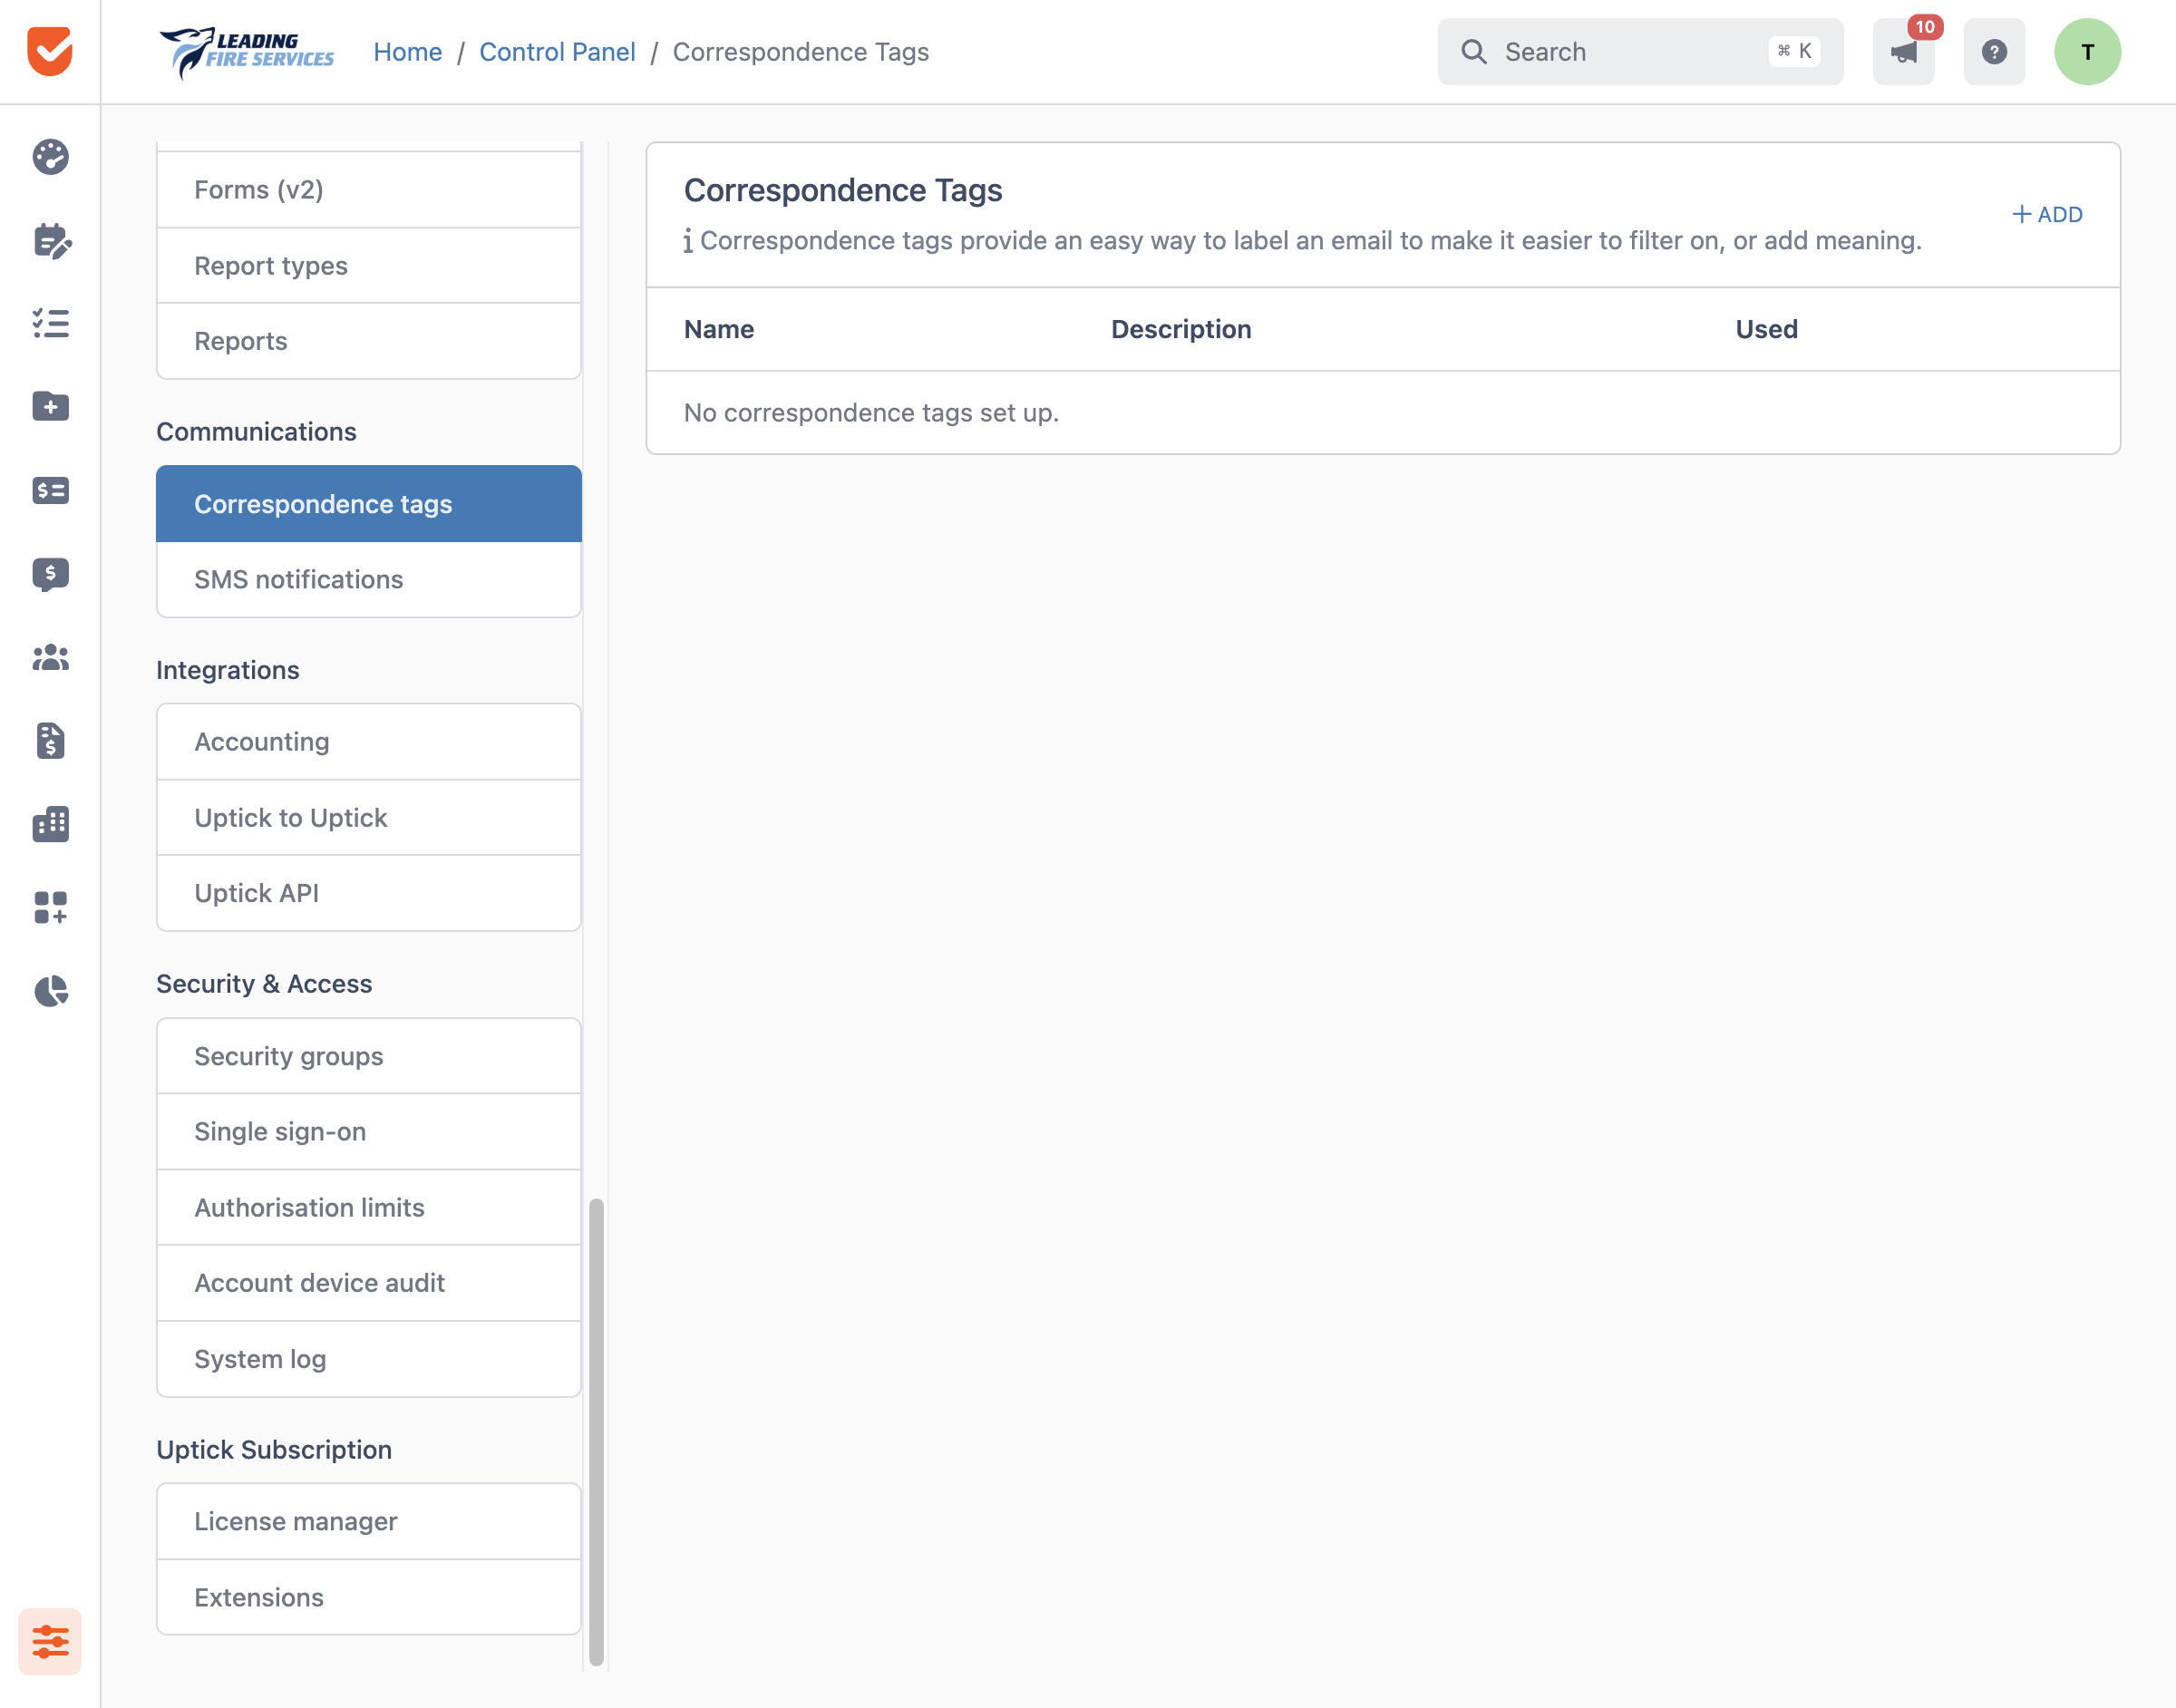The width and height of the screenshot is (2176, 1708).
Task: Open Uptick API settings
Action: (x=369, y=893)
